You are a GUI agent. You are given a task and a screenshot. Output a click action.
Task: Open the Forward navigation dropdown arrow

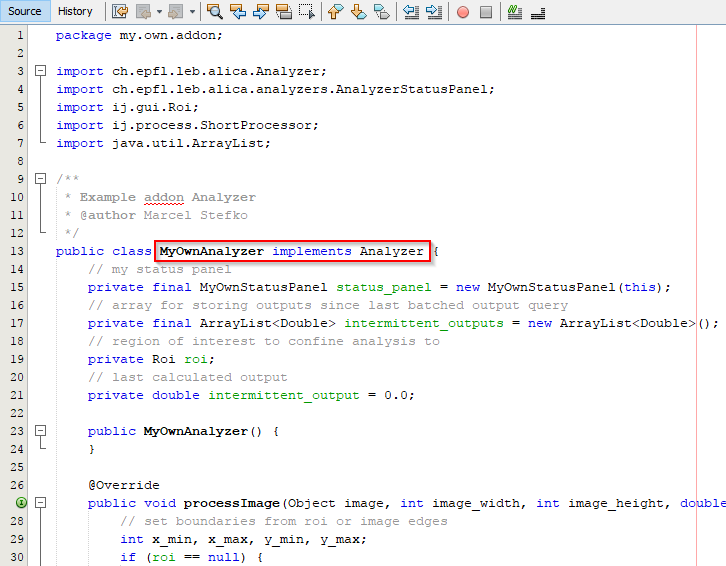click(x=192, y=12)
